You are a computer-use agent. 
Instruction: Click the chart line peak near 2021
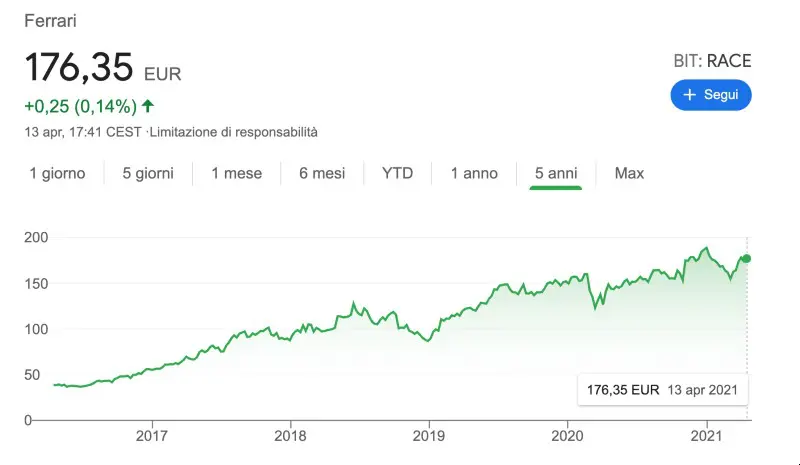point(706,249)
